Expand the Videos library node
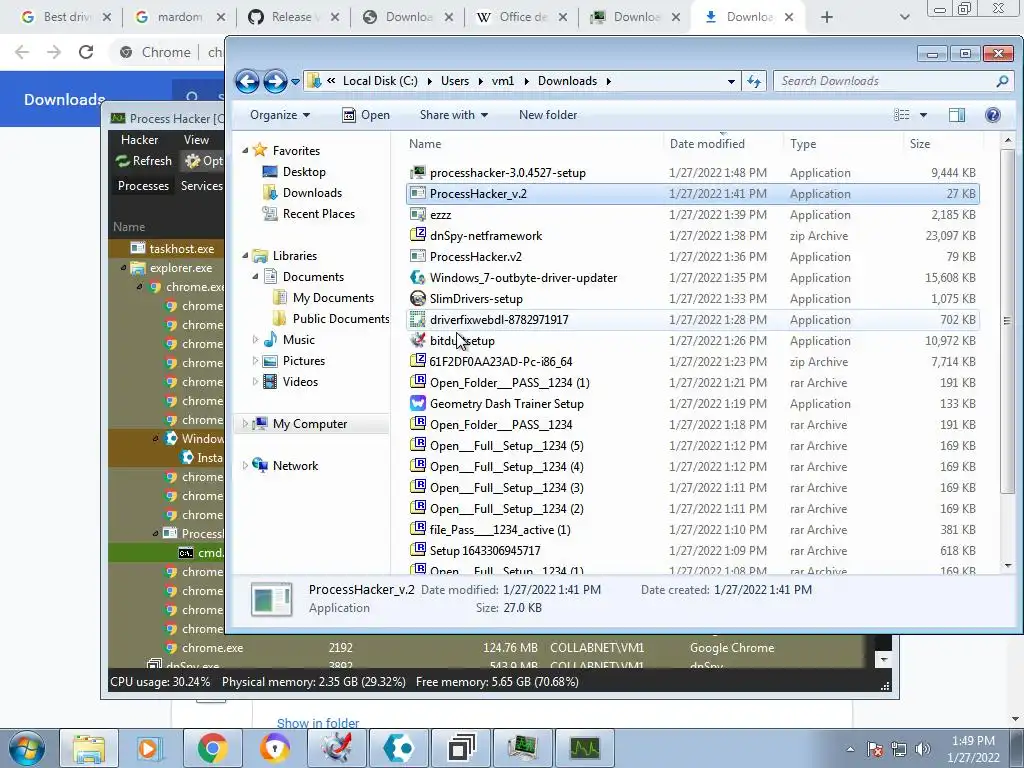1024x768 pixels. (x=255, y=381)
